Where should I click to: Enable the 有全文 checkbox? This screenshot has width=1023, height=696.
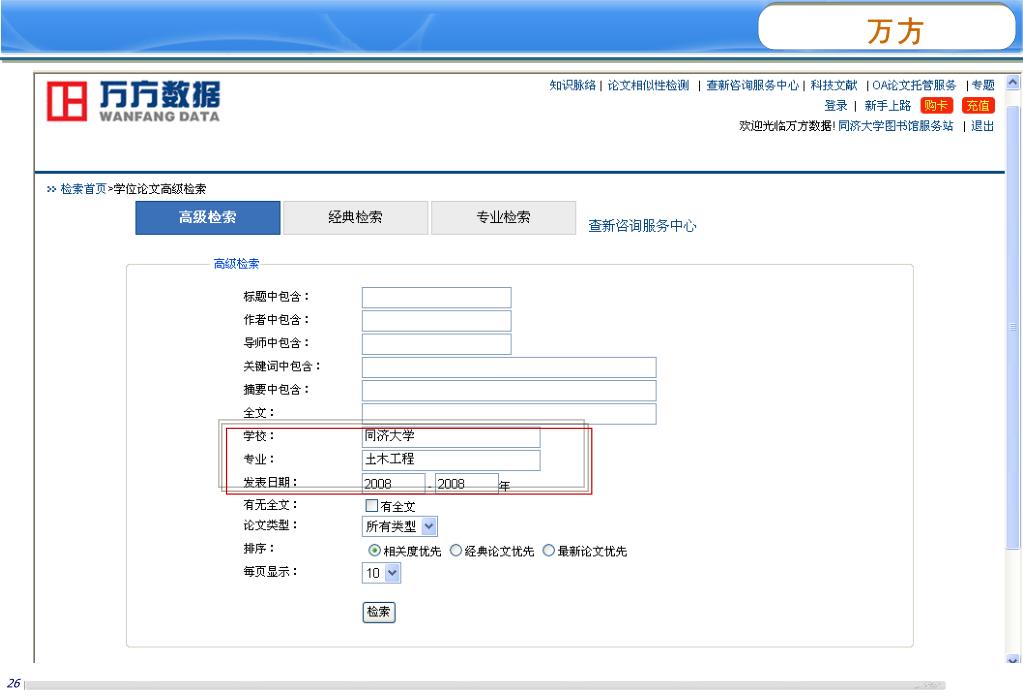coord(372,506)
